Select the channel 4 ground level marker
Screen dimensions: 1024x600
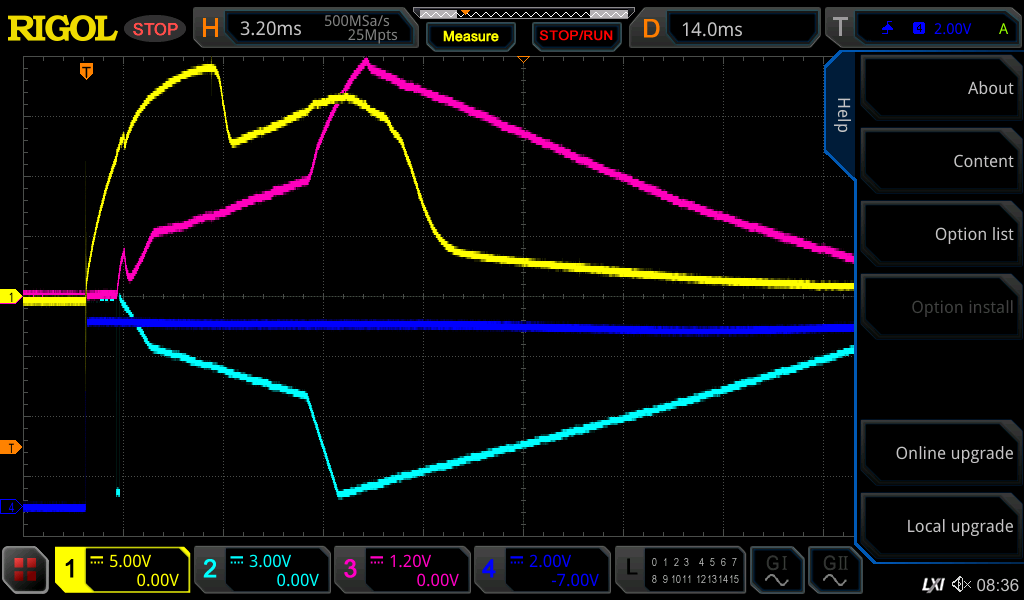click(x=12, y=507)
